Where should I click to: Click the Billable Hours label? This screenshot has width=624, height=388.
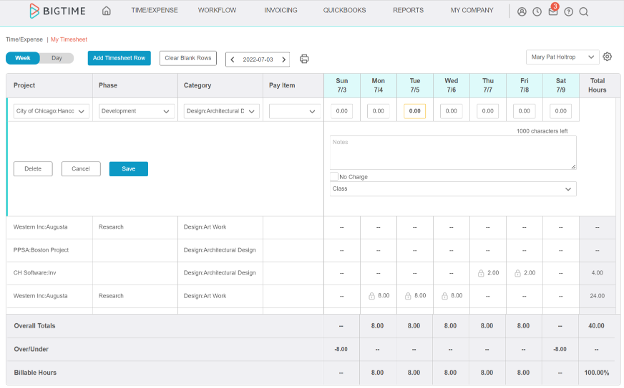(x=35, y=372)
